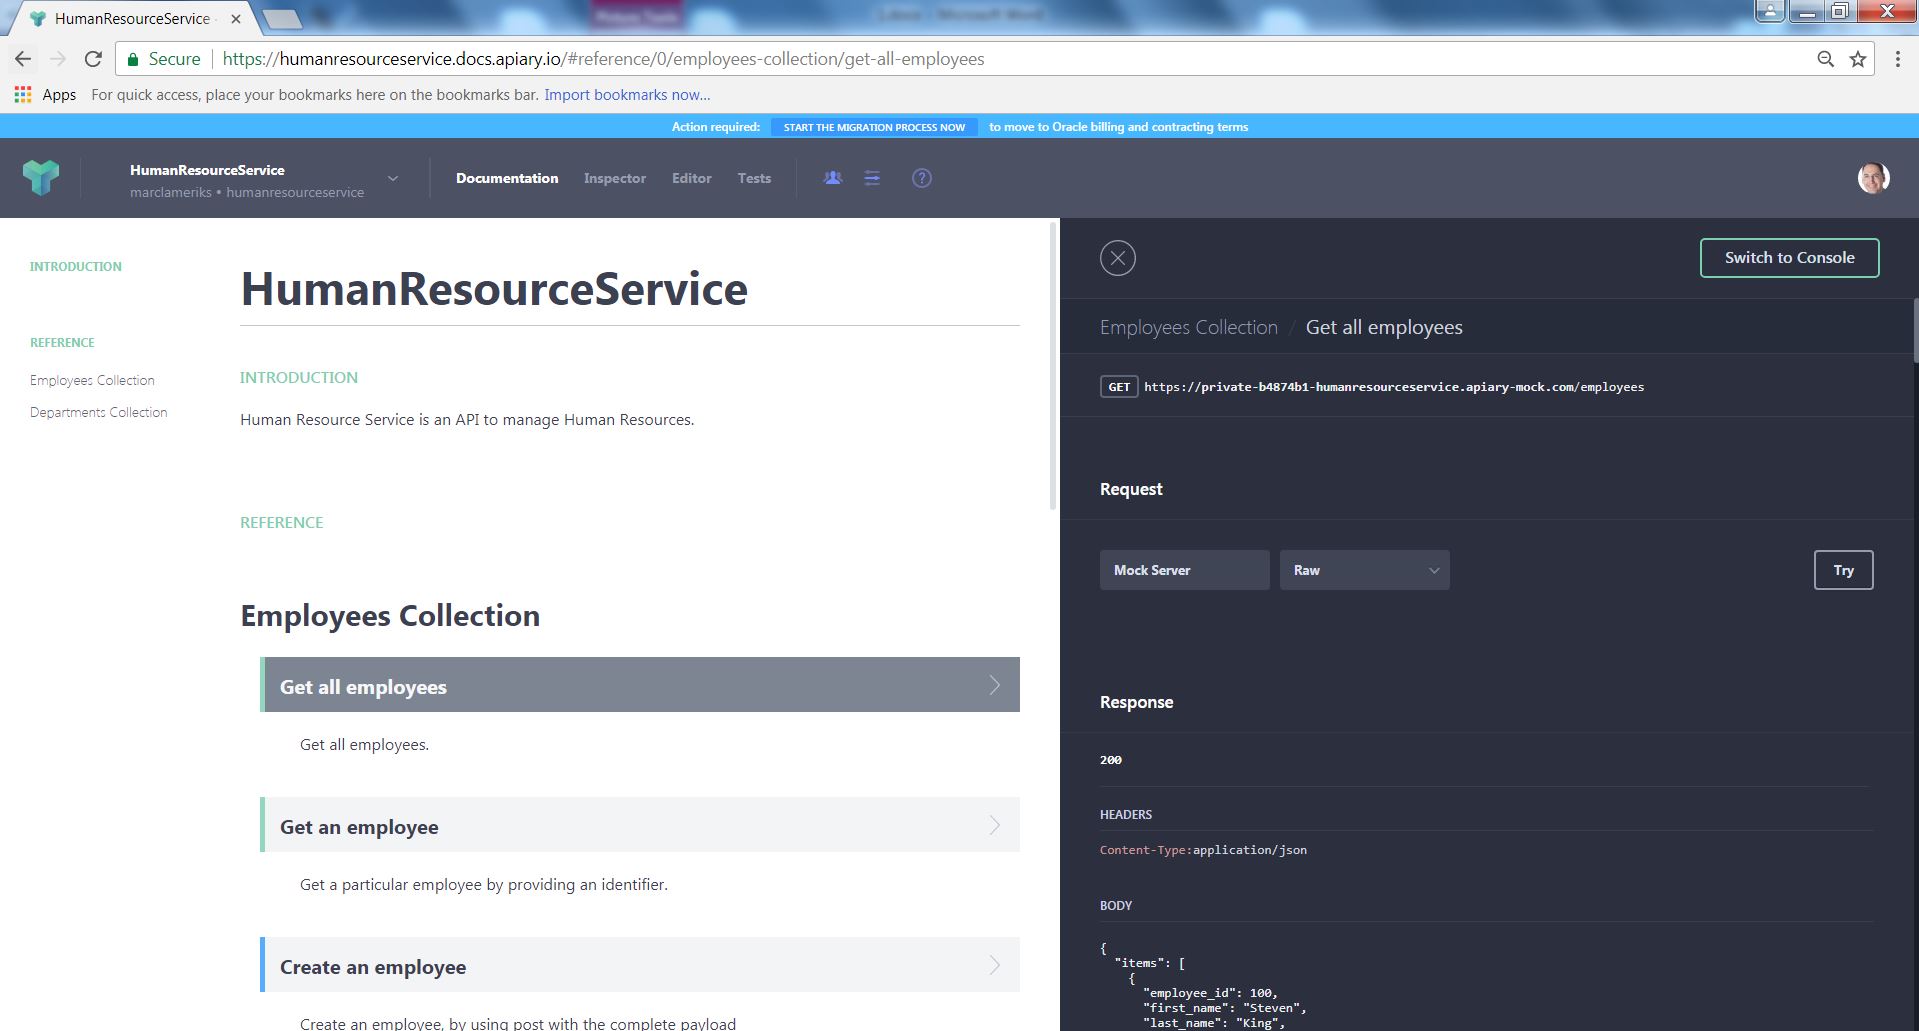Open the user avatar menu
The height and width of the screenshot is (1031, 1919).
[x=1872, y=178]
